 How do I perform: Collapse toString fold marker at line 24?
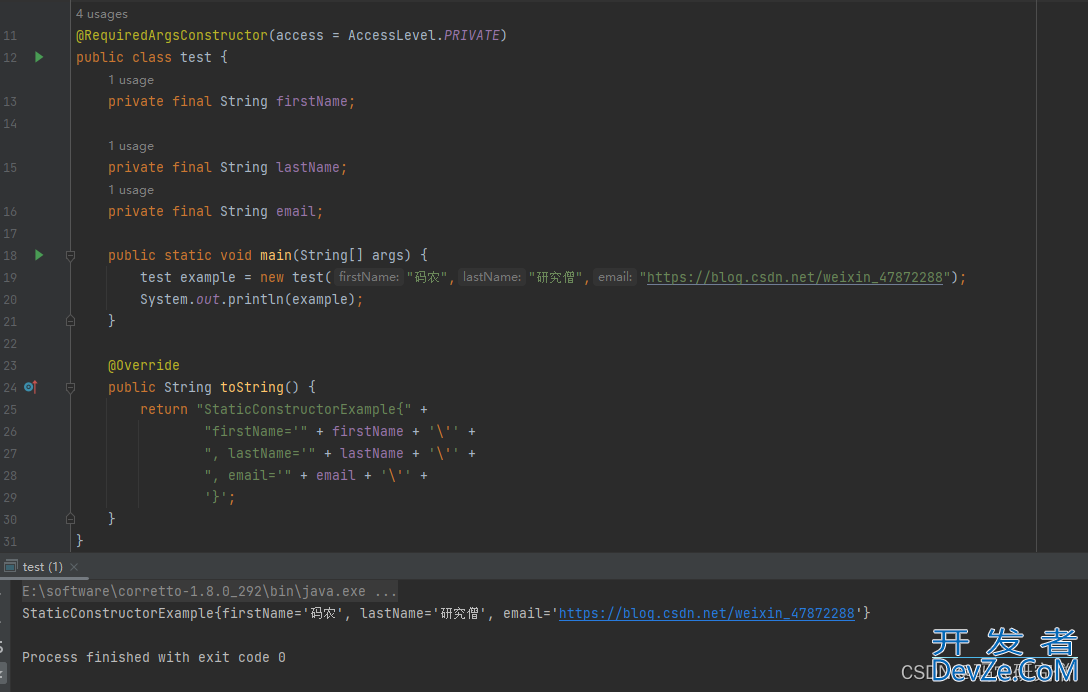point(70,387)
